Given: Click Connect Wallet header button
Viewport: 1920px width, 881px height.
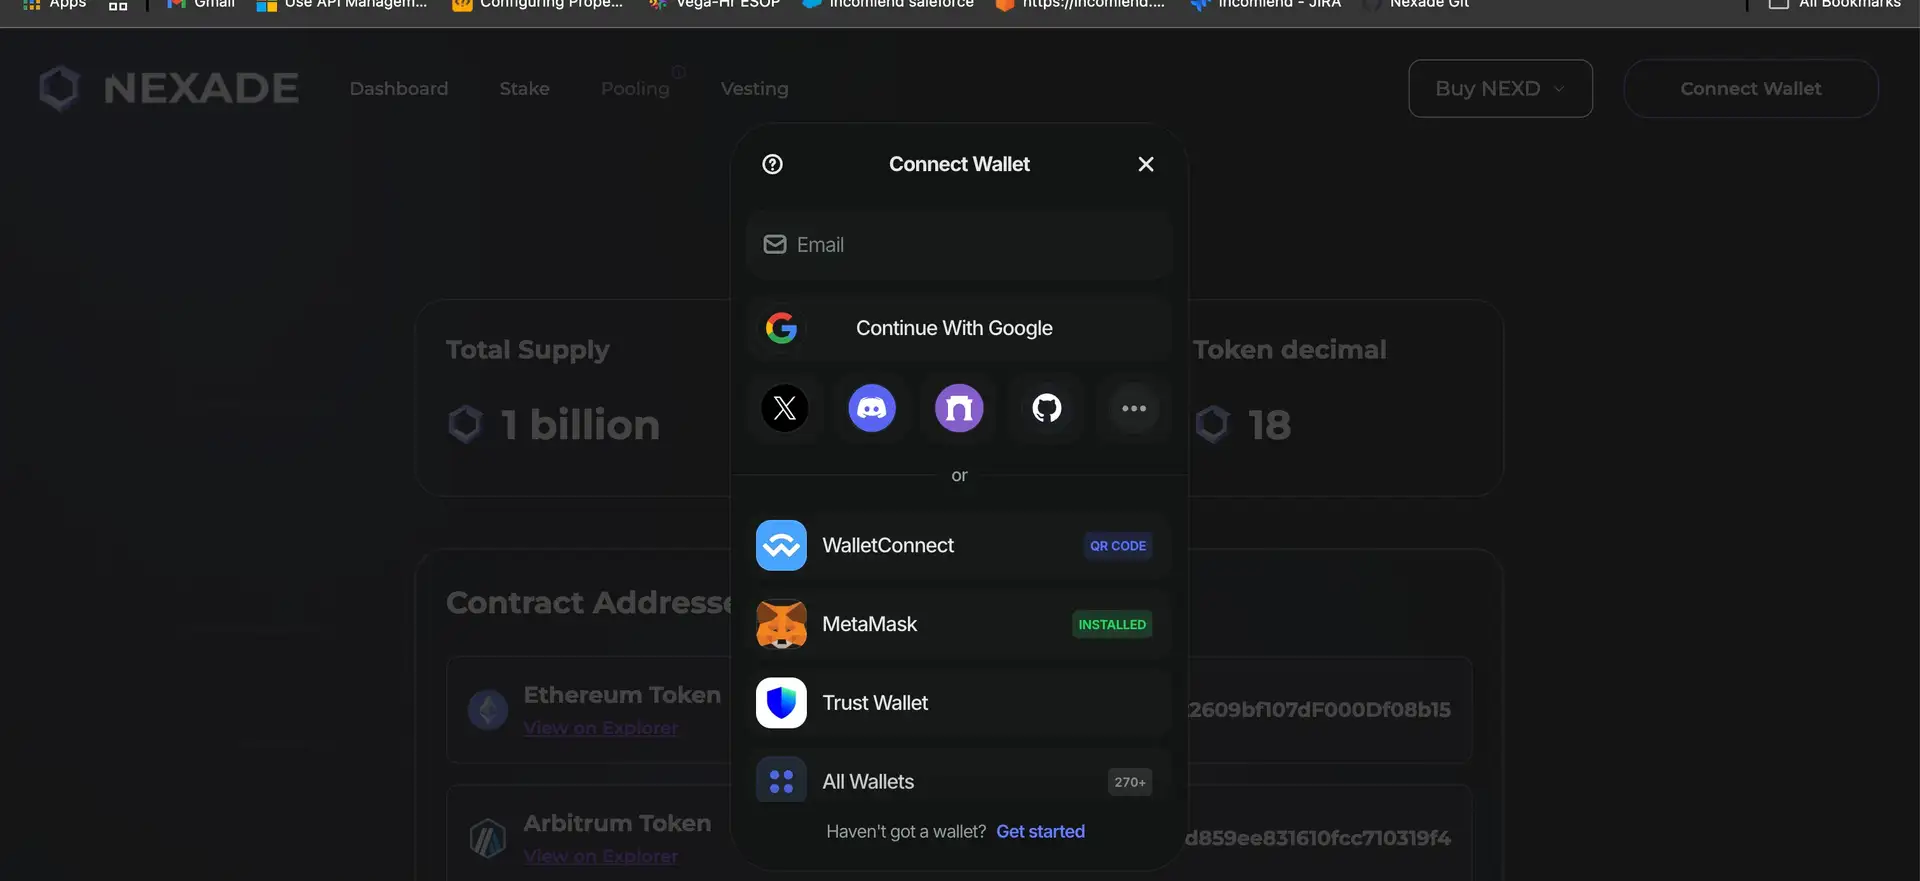Looking at the screenshot, I should click(x=1750, y=89).
